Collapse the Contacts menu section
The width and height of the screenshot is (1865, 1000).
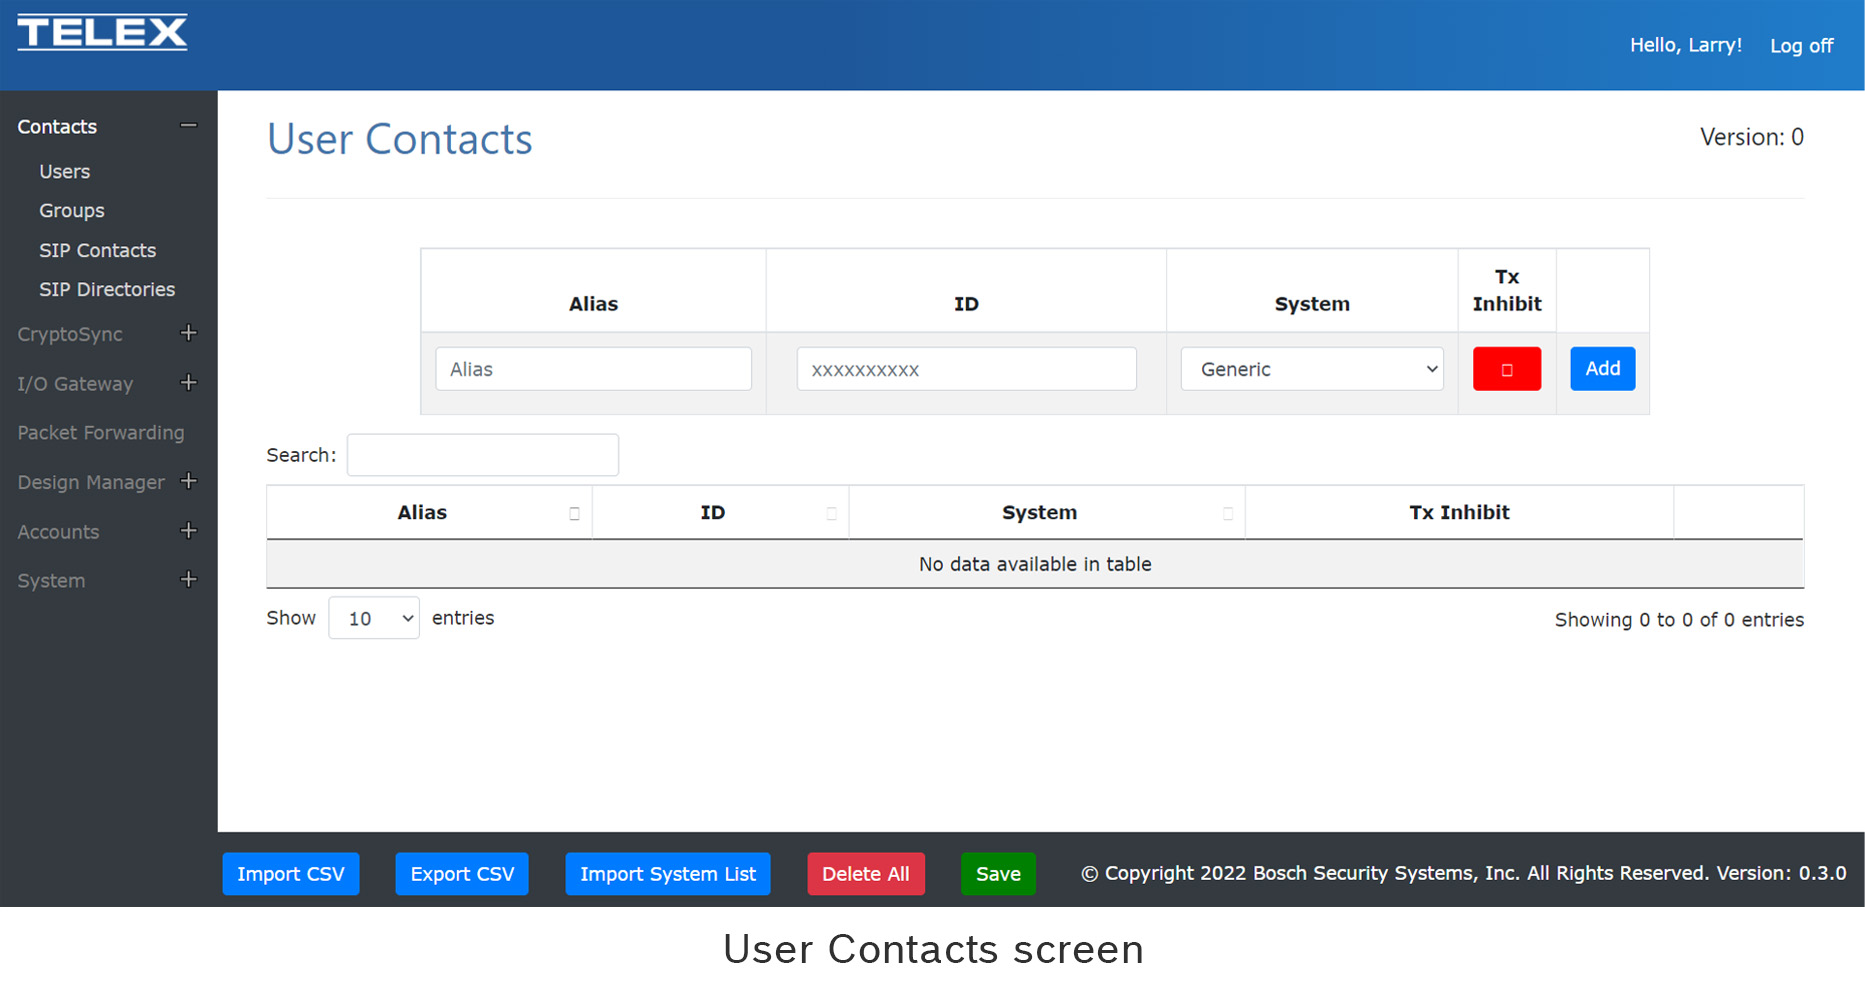[x=188, y=126]
